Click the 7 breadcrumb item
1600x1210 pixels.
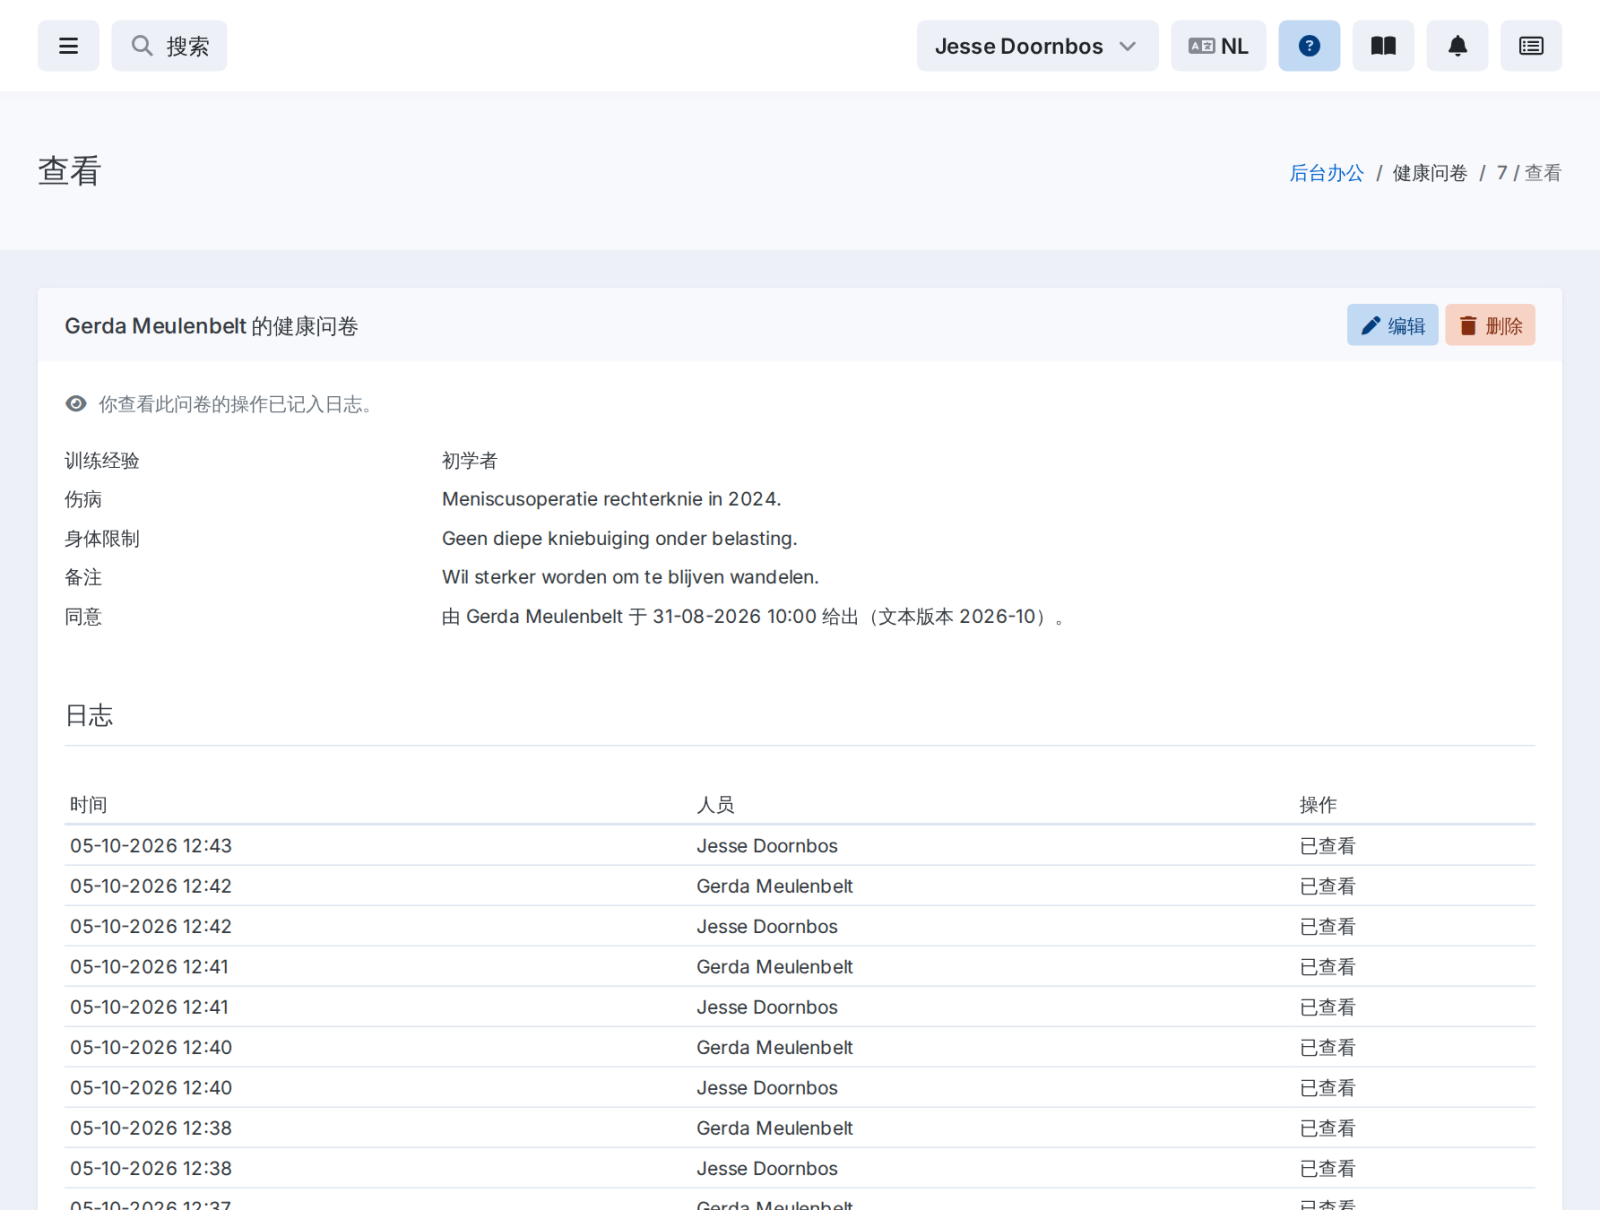pyautogui.click(x=1501, y=173)
